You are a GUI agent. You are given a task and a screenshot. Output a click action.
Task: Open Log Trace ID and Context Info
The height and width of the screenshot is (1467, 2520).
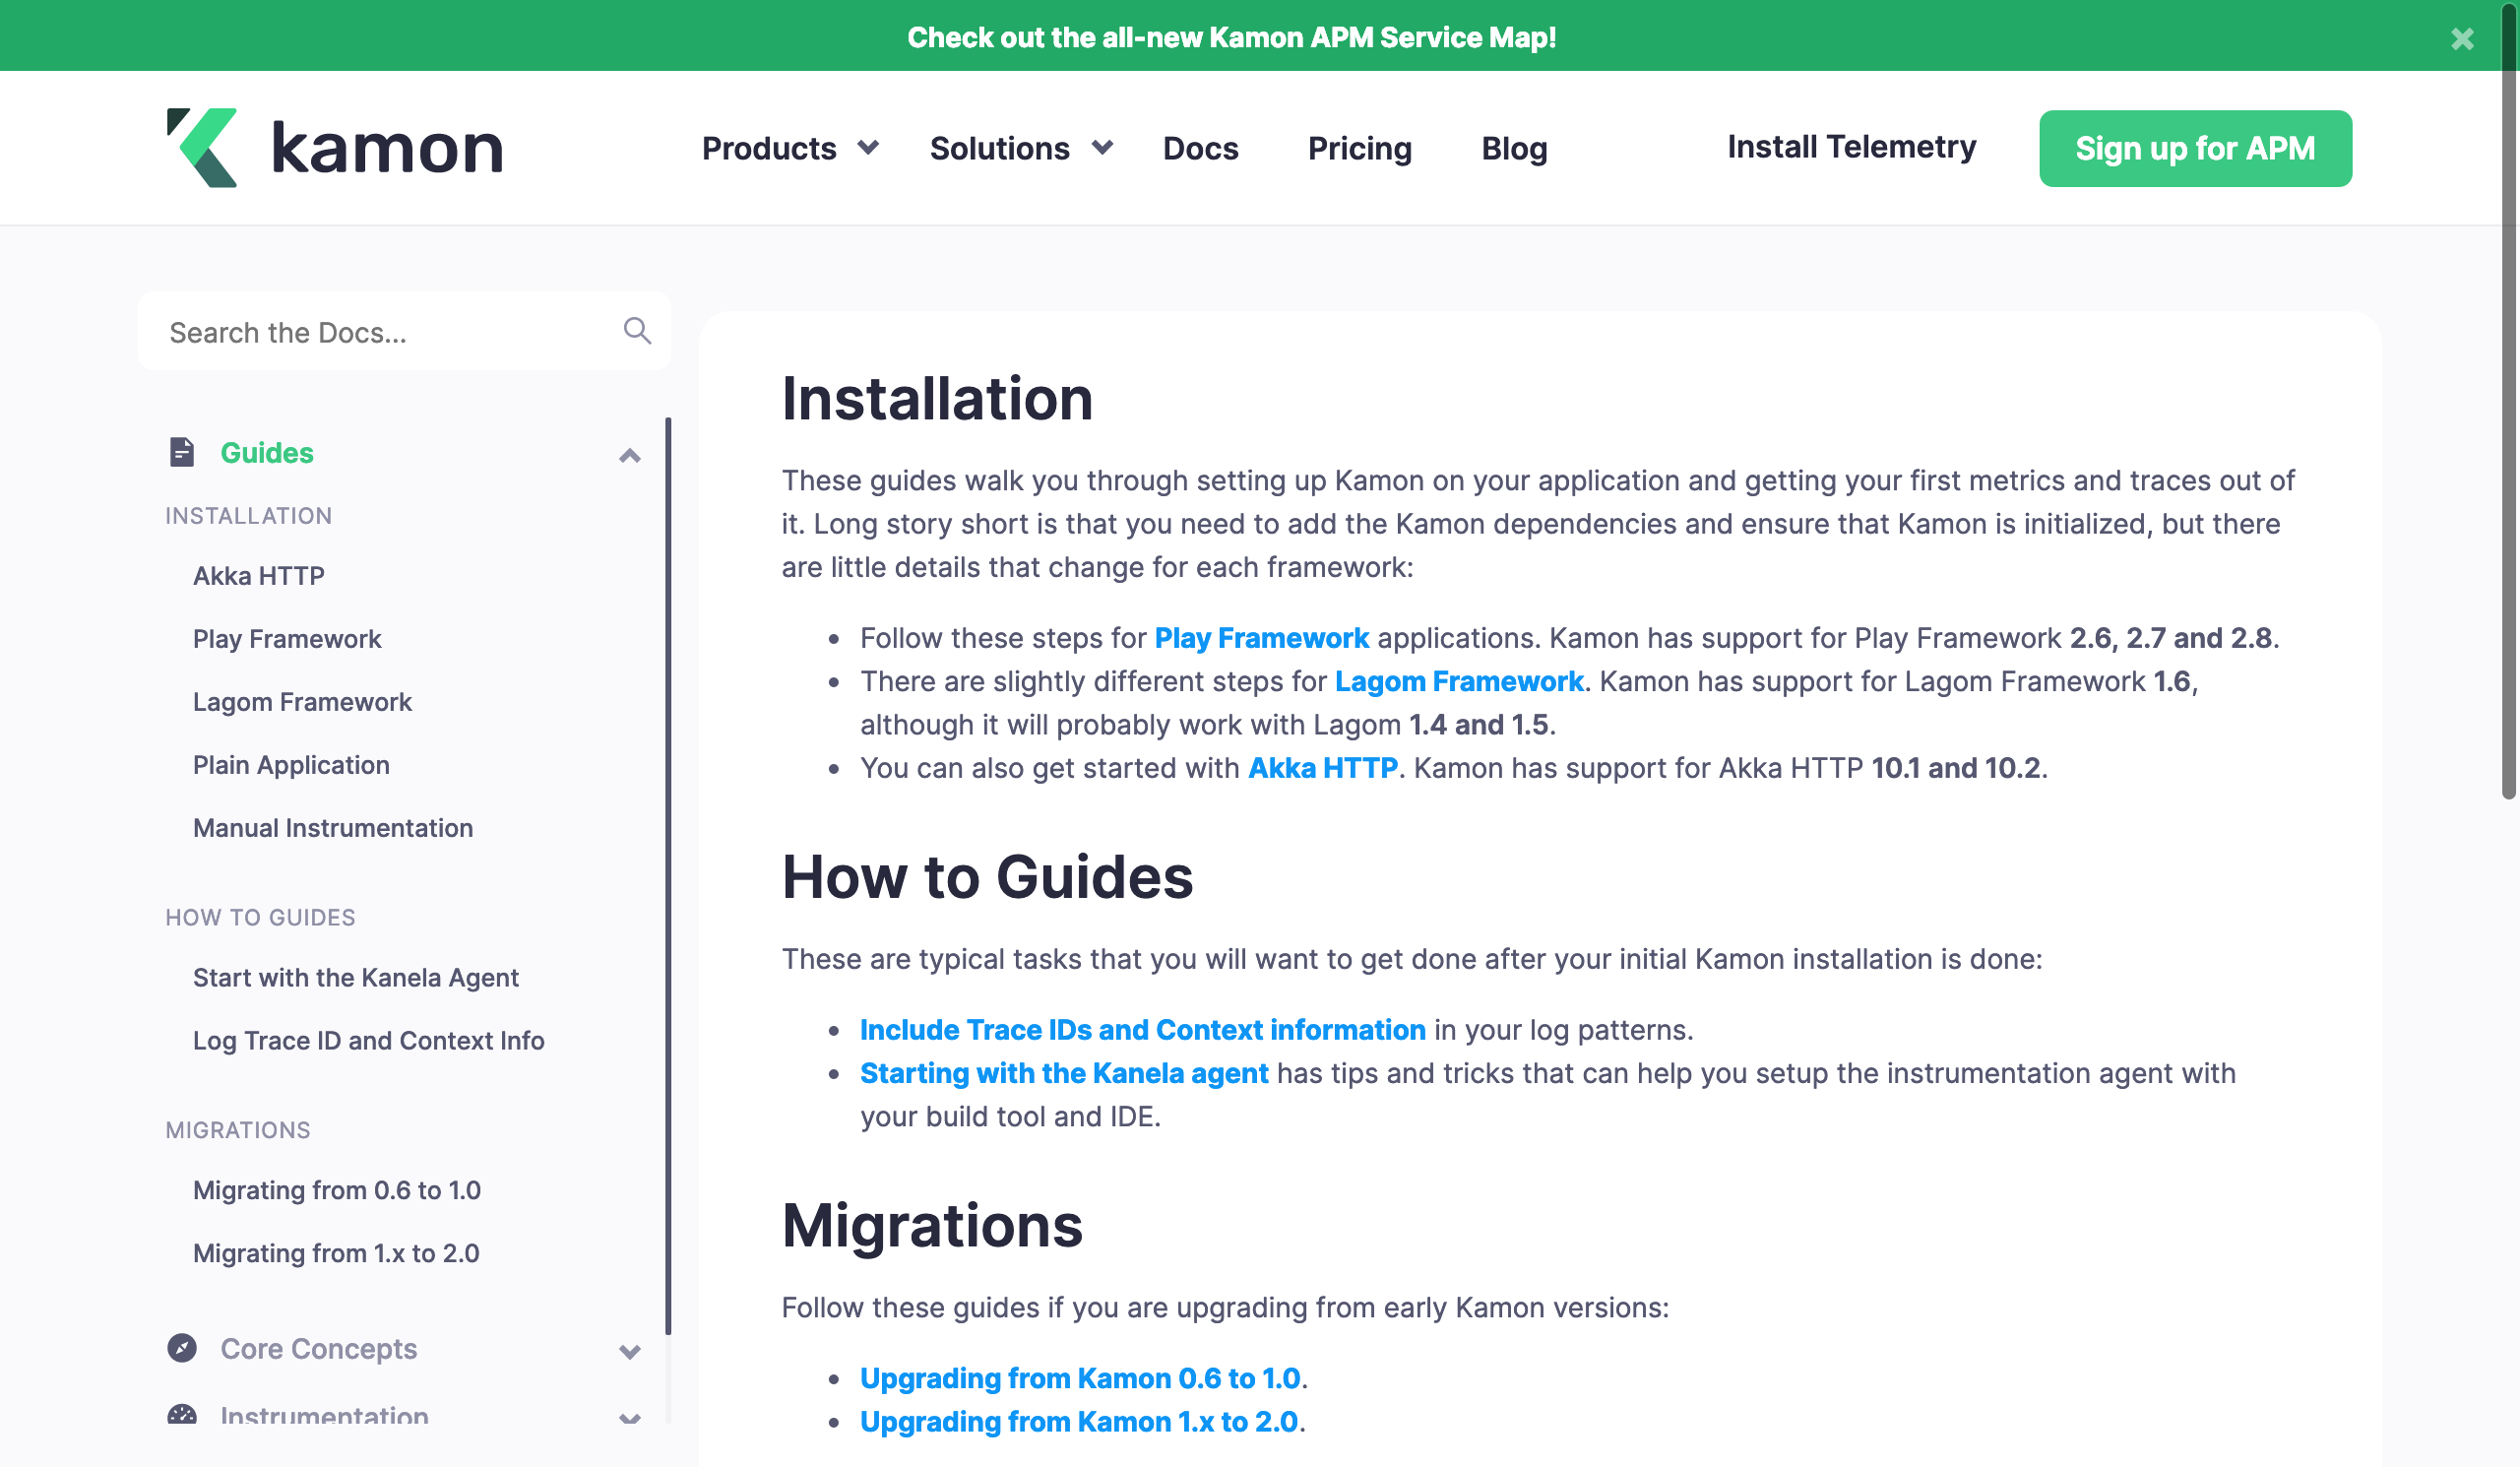point(369,1040)
